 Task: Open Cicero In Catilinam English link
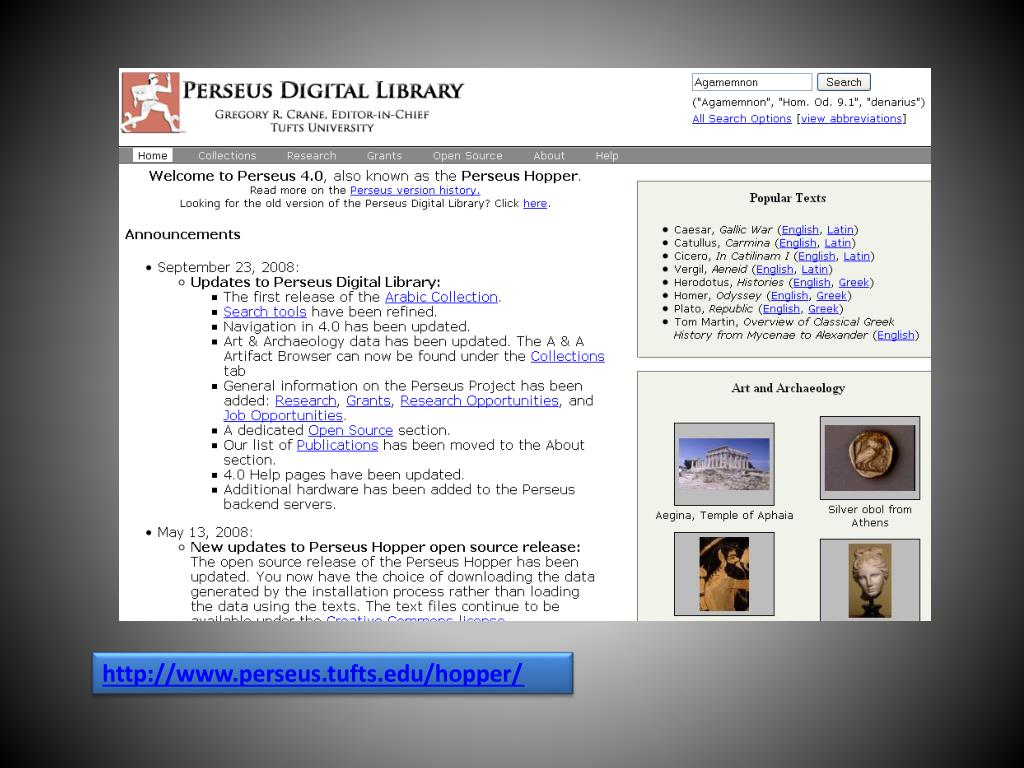tap(816, 256)
